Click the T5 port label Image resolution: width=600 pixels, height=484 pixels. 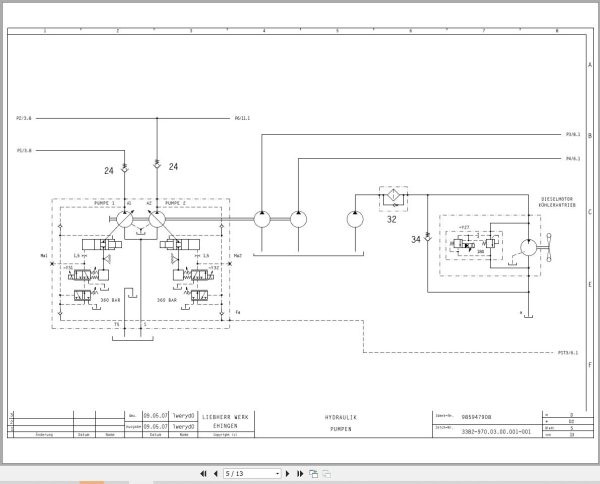[117, 324]
